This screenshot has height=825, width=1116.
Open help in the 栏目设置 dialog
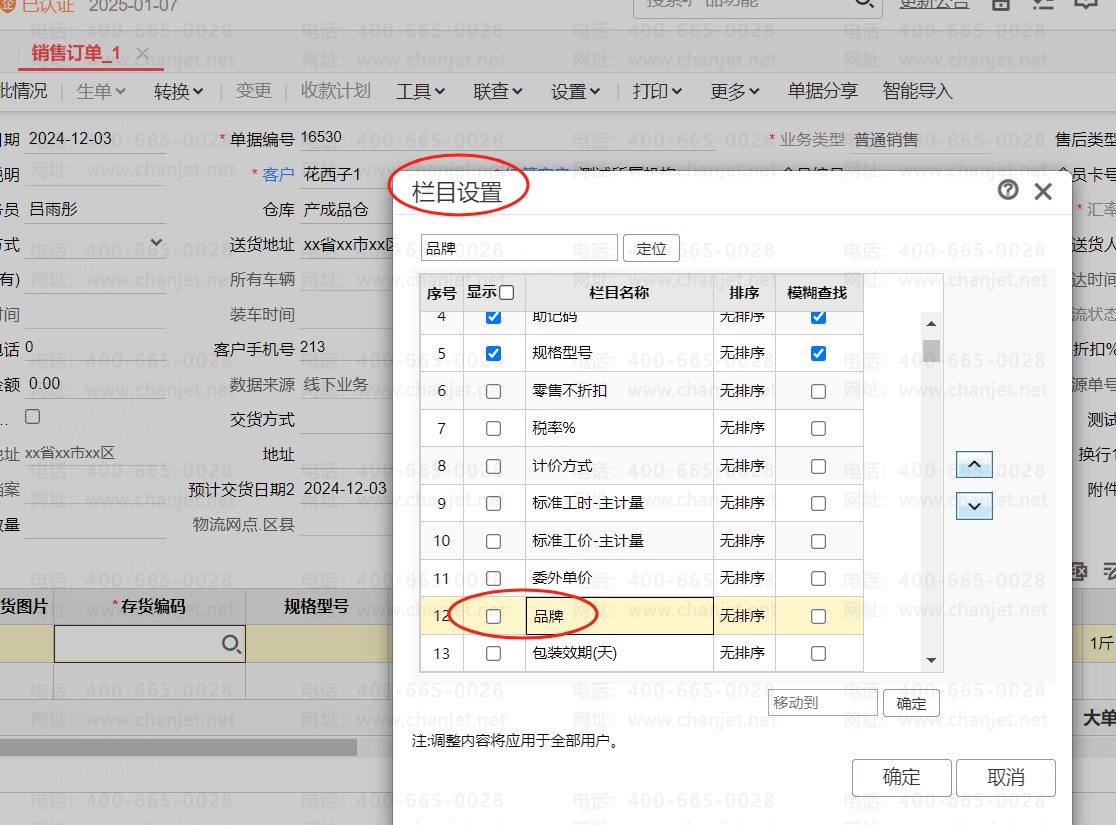[x=1008, y=190]
